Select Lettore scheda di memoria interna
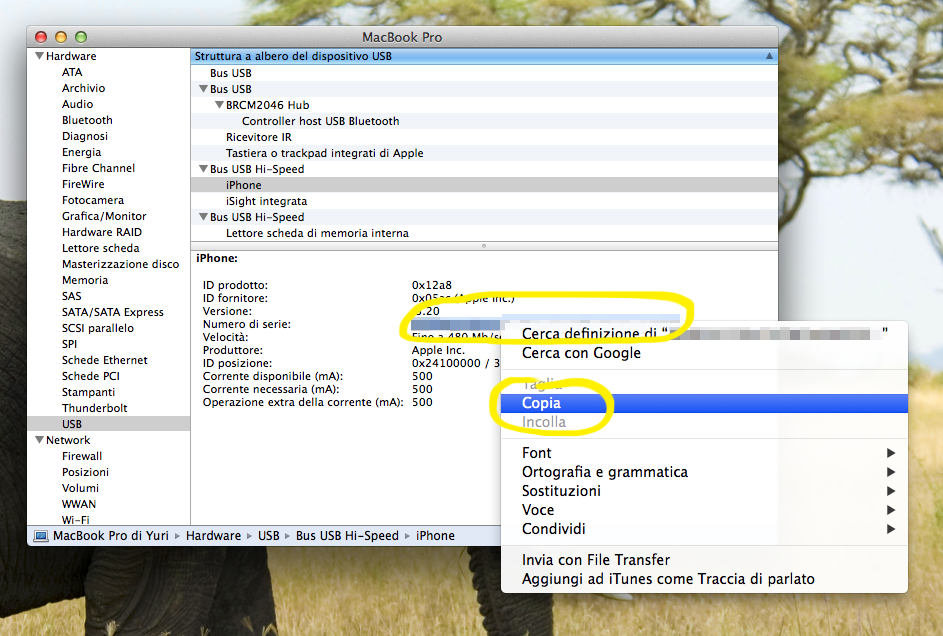The height and width of the screenshot is (636, 943). (484, 233)
